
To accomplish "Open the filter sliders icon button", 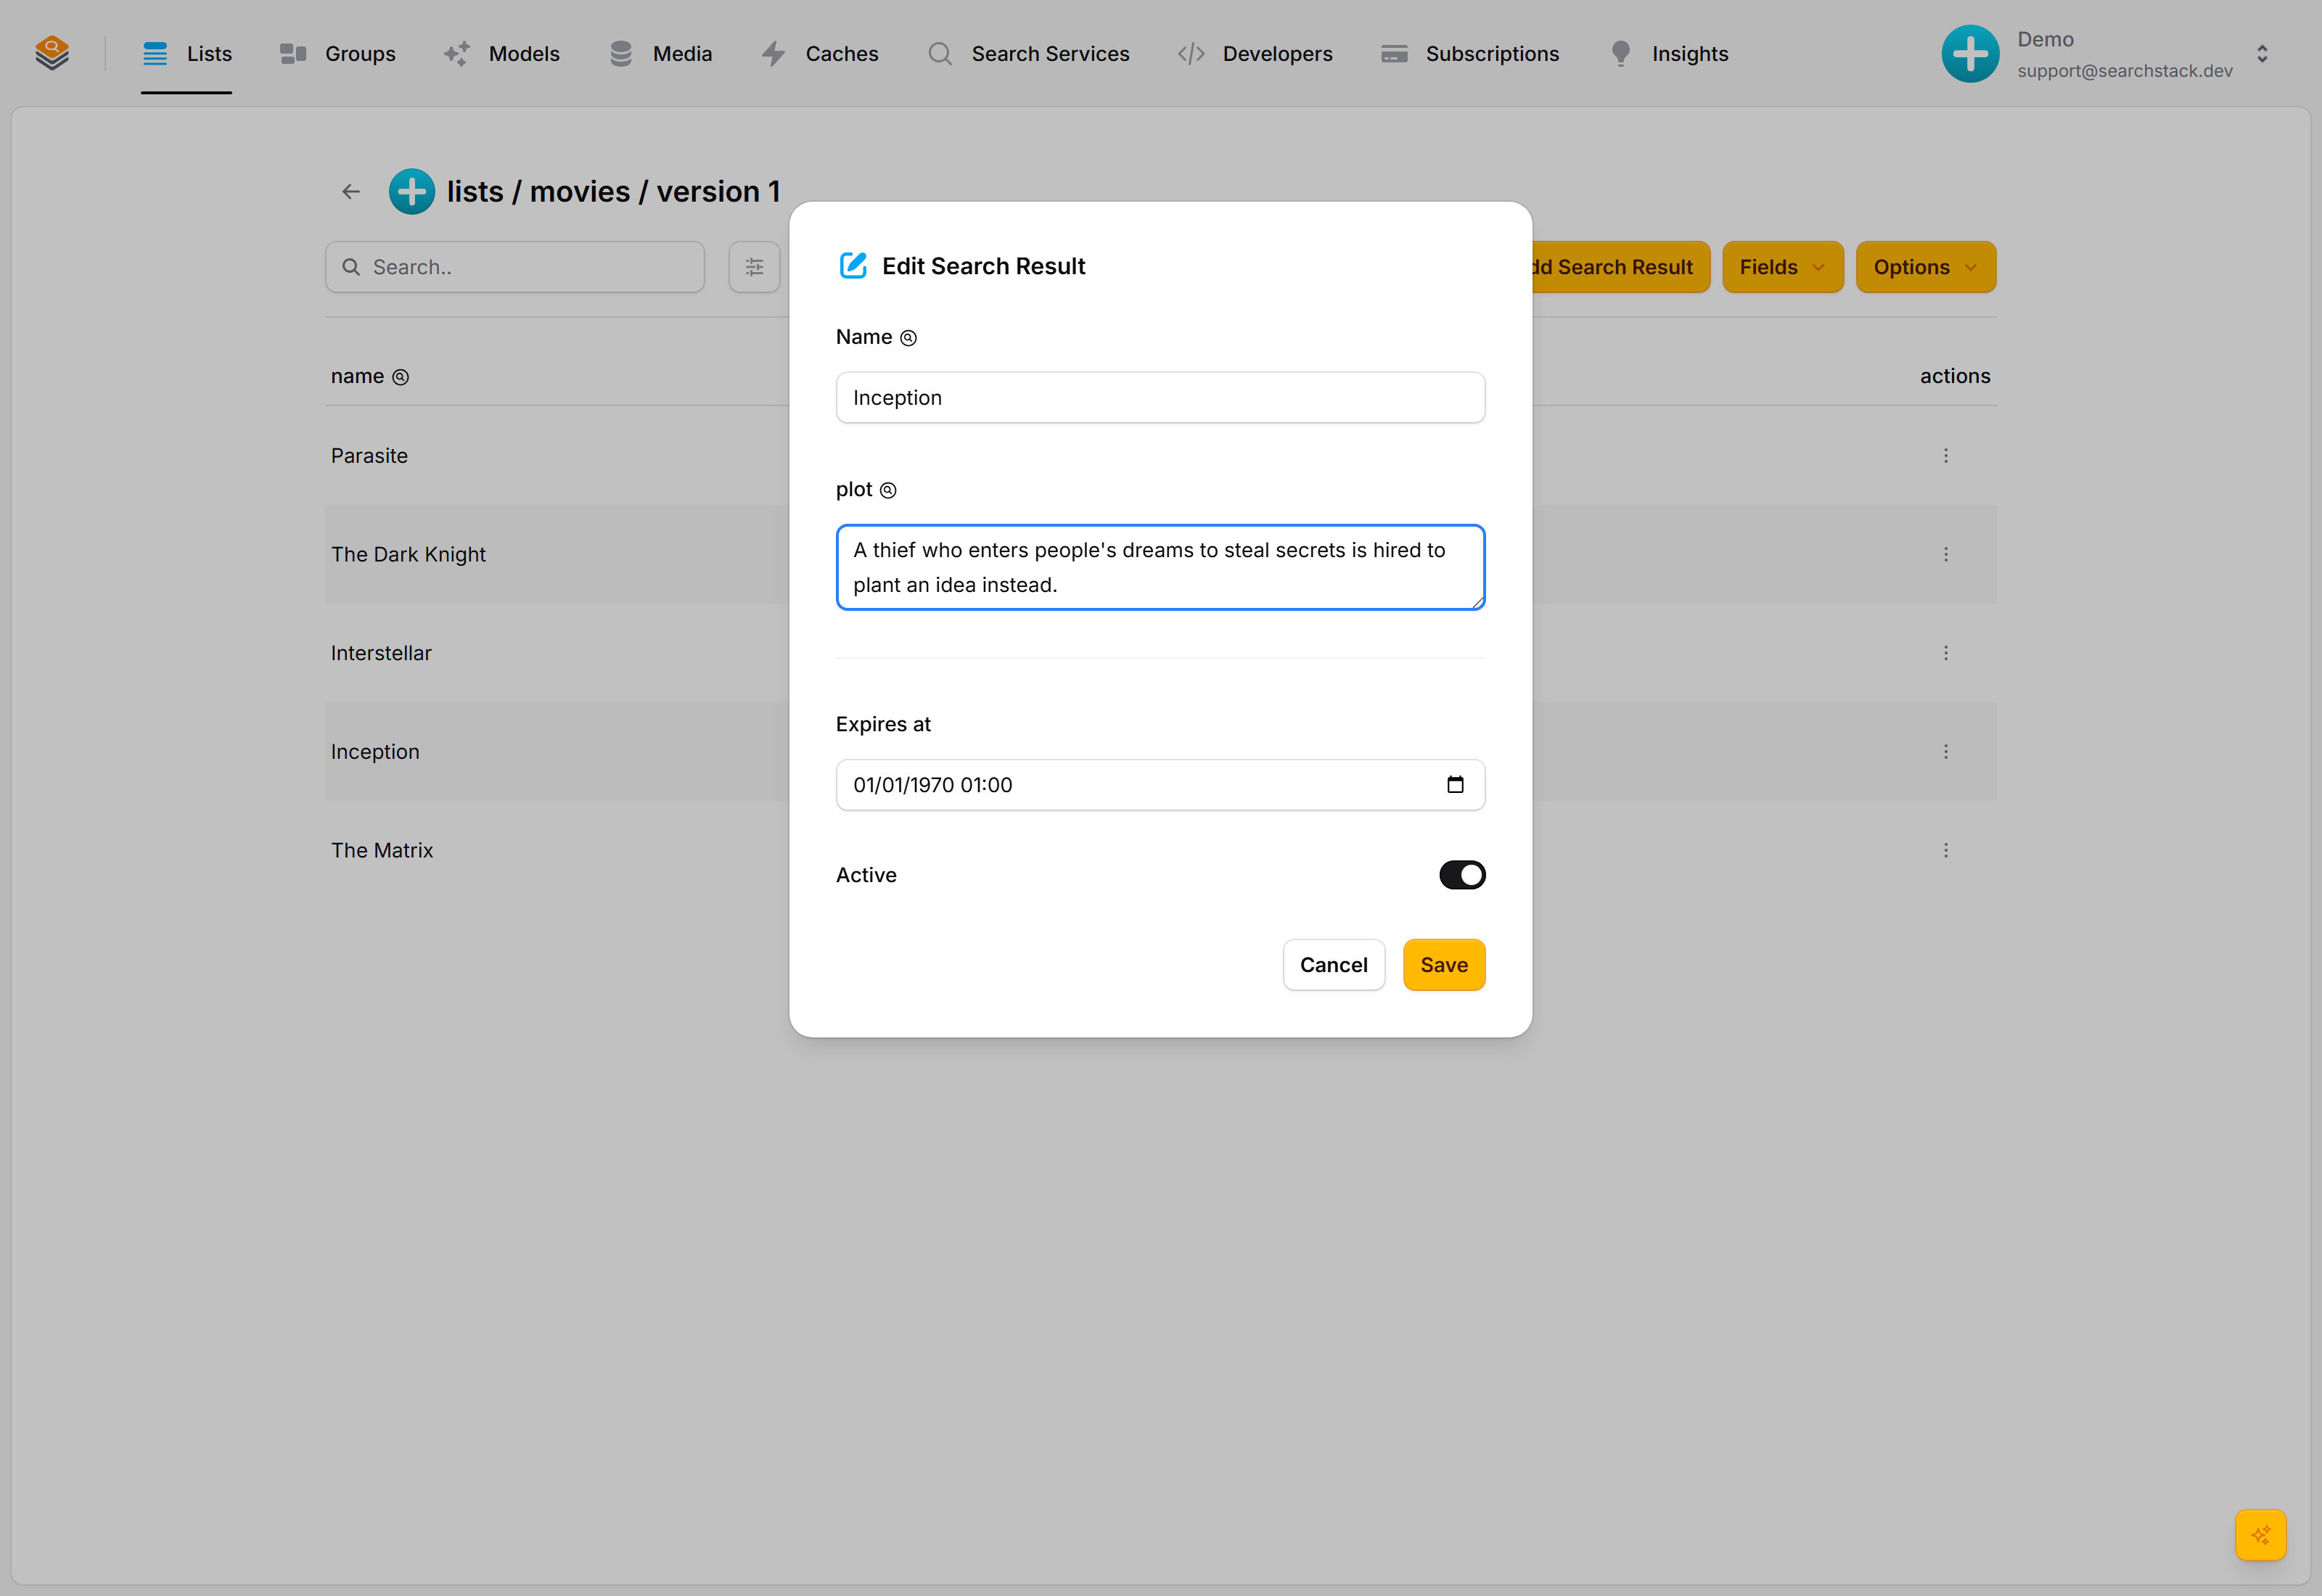I will pos(754,267).
